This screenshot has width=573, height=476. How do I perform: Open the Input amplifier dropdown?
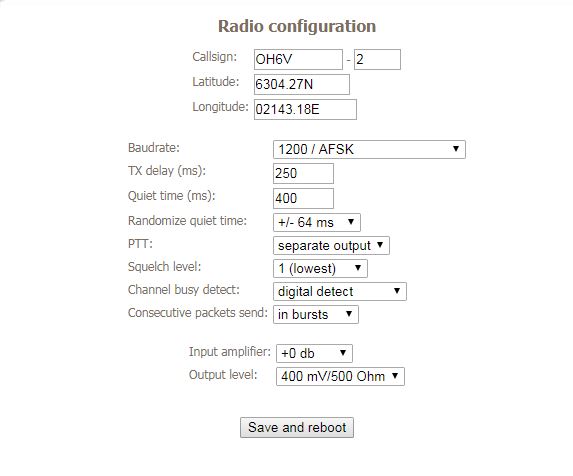(314, 353)
